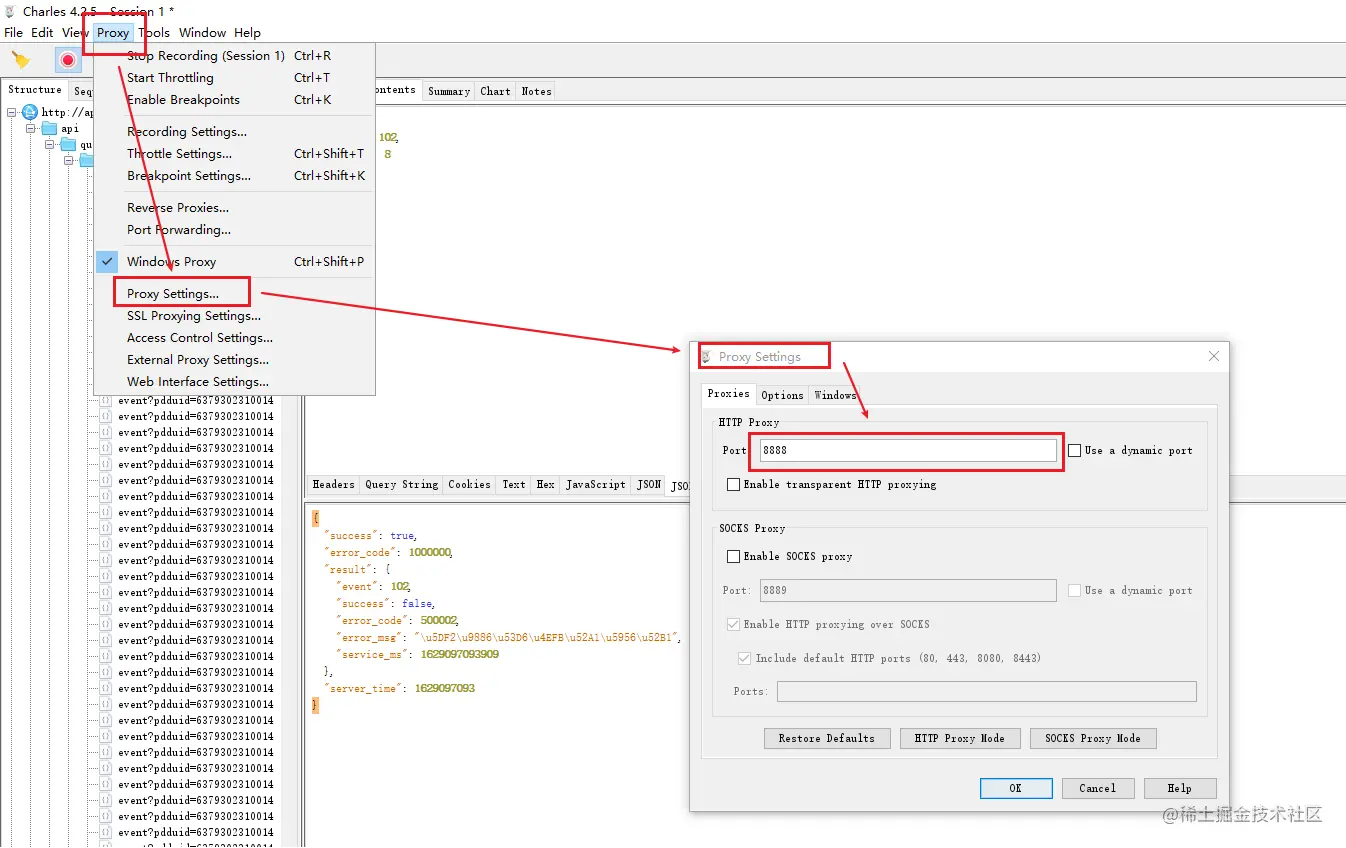This screenshot has width=1346, height=848.
Task: Click the "service_ms" JSON value line
Action: point(418,655)
